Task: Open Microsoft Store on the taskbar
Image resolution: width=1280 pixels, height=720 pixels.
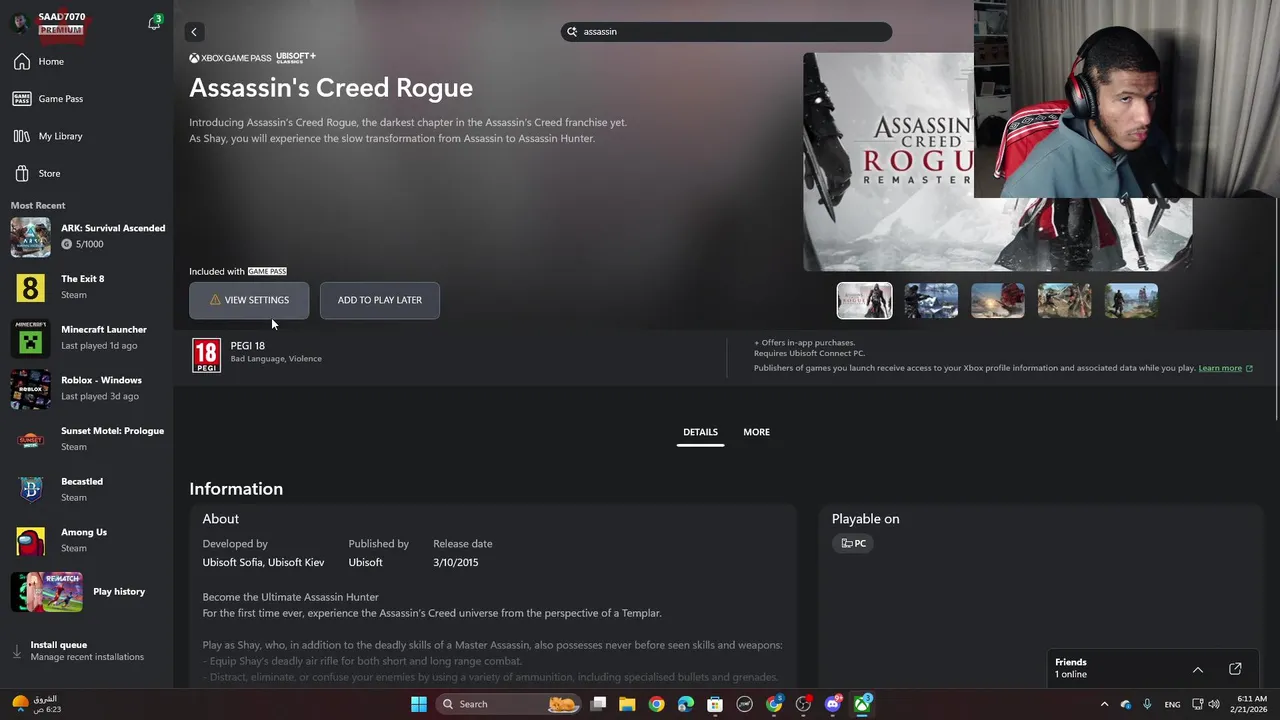Action: click(x=715, y=704)
